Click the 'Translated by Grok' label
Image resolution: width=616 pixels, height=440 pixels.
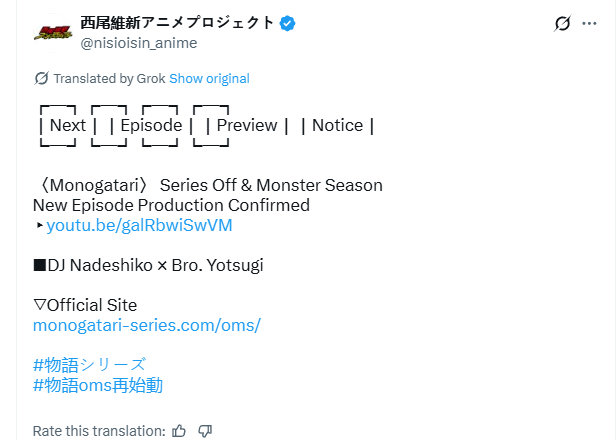click(109, 78)
